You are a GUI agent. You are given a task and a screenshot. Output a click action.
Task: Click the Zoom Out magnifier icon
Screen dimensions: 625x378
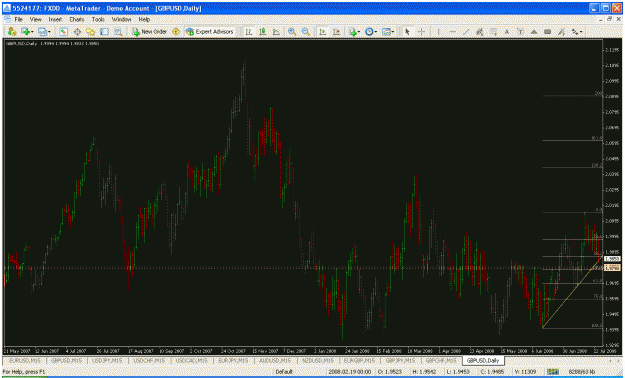coord(306,32)
